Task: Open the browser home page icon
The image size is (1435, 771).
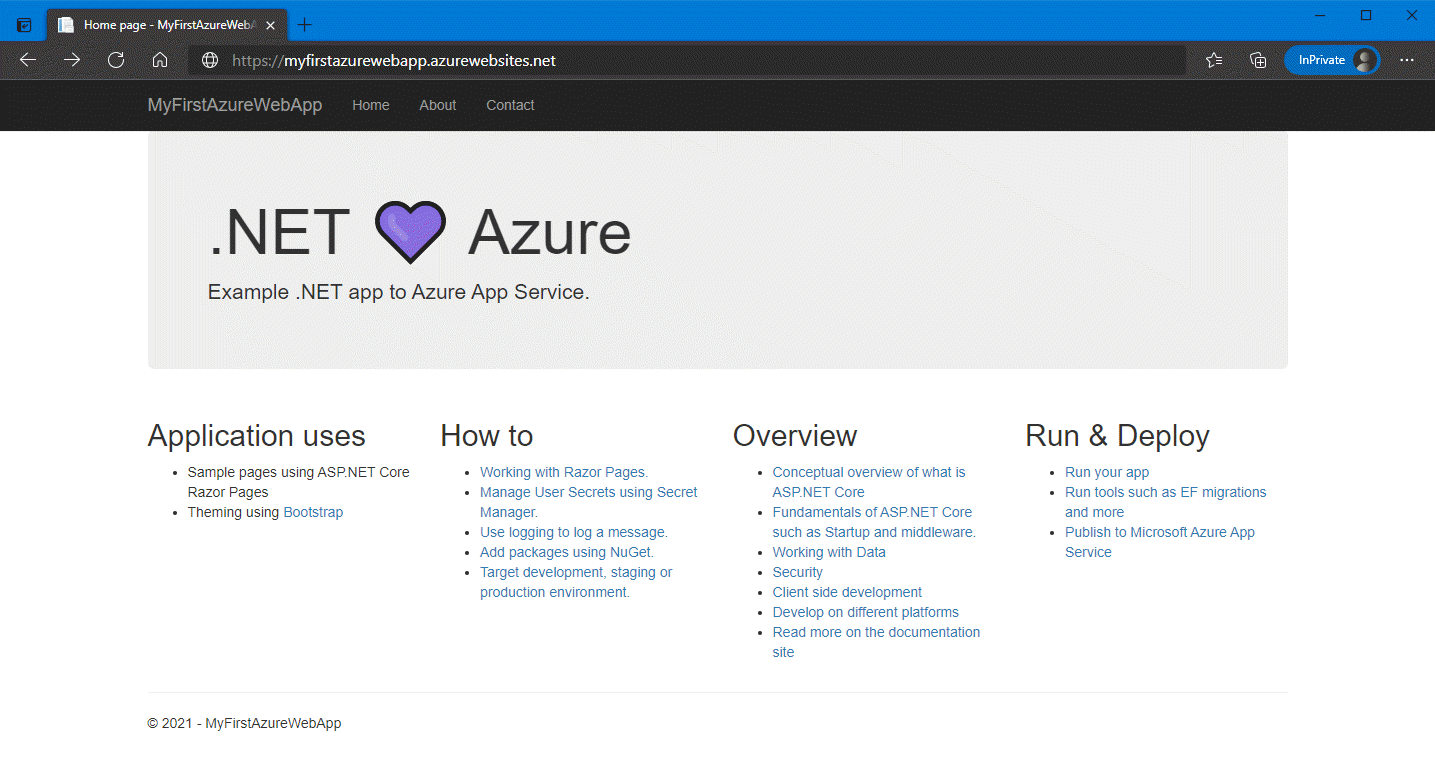Action: (x=160, y=60)
